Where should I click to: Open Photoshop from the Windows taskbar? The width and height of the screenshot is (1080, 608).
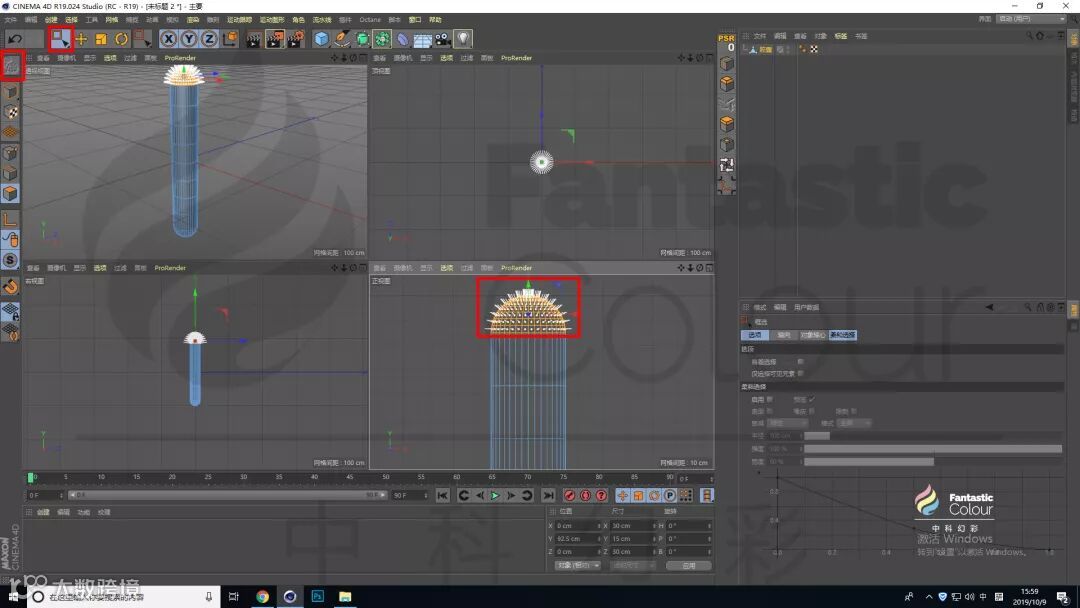click(x=316, y=597)
